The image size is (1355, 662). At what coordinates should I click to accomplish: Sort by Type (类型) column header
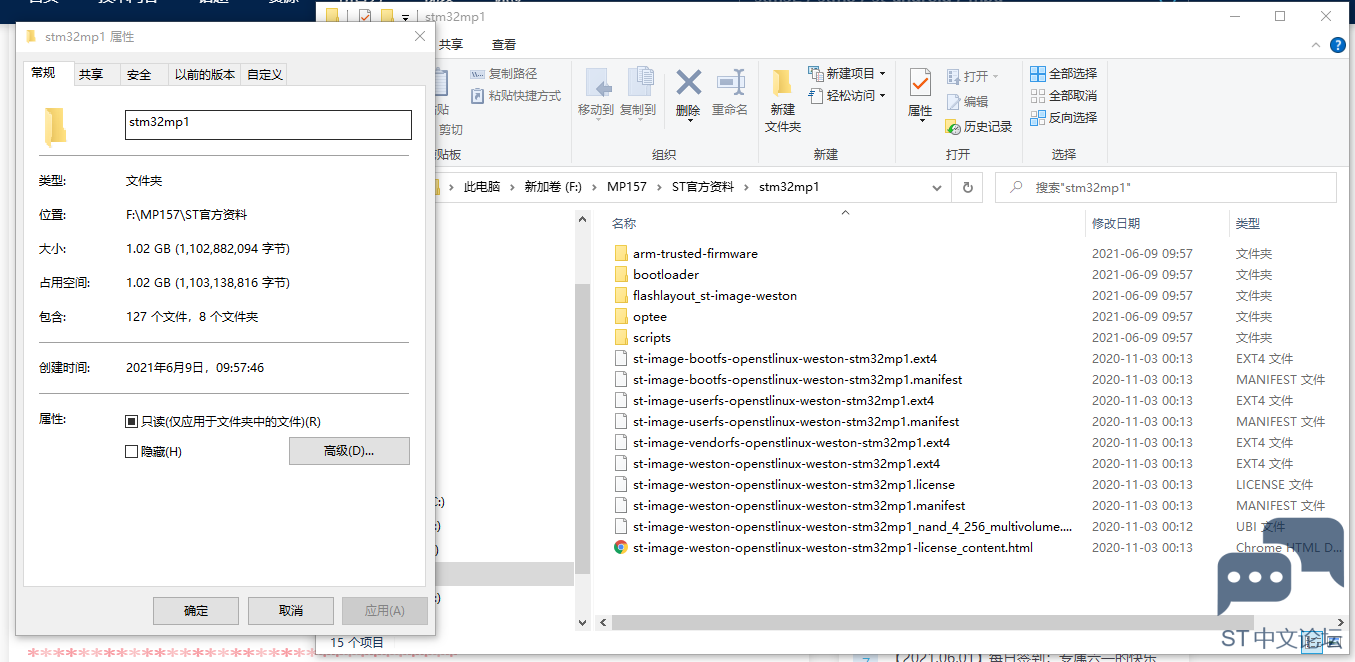click(x=1248, y=224)
